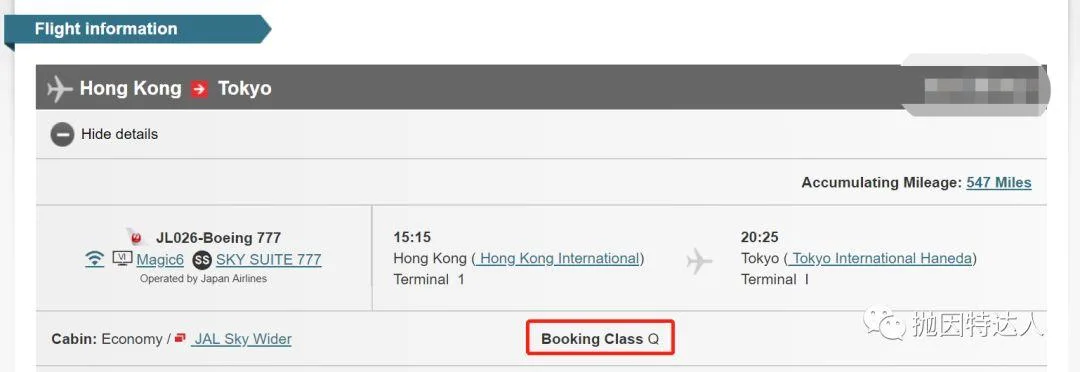Open the 547 Miles mileage link
The width and height of the screenshot is (1080, 372).
click(x=999, y=183)
